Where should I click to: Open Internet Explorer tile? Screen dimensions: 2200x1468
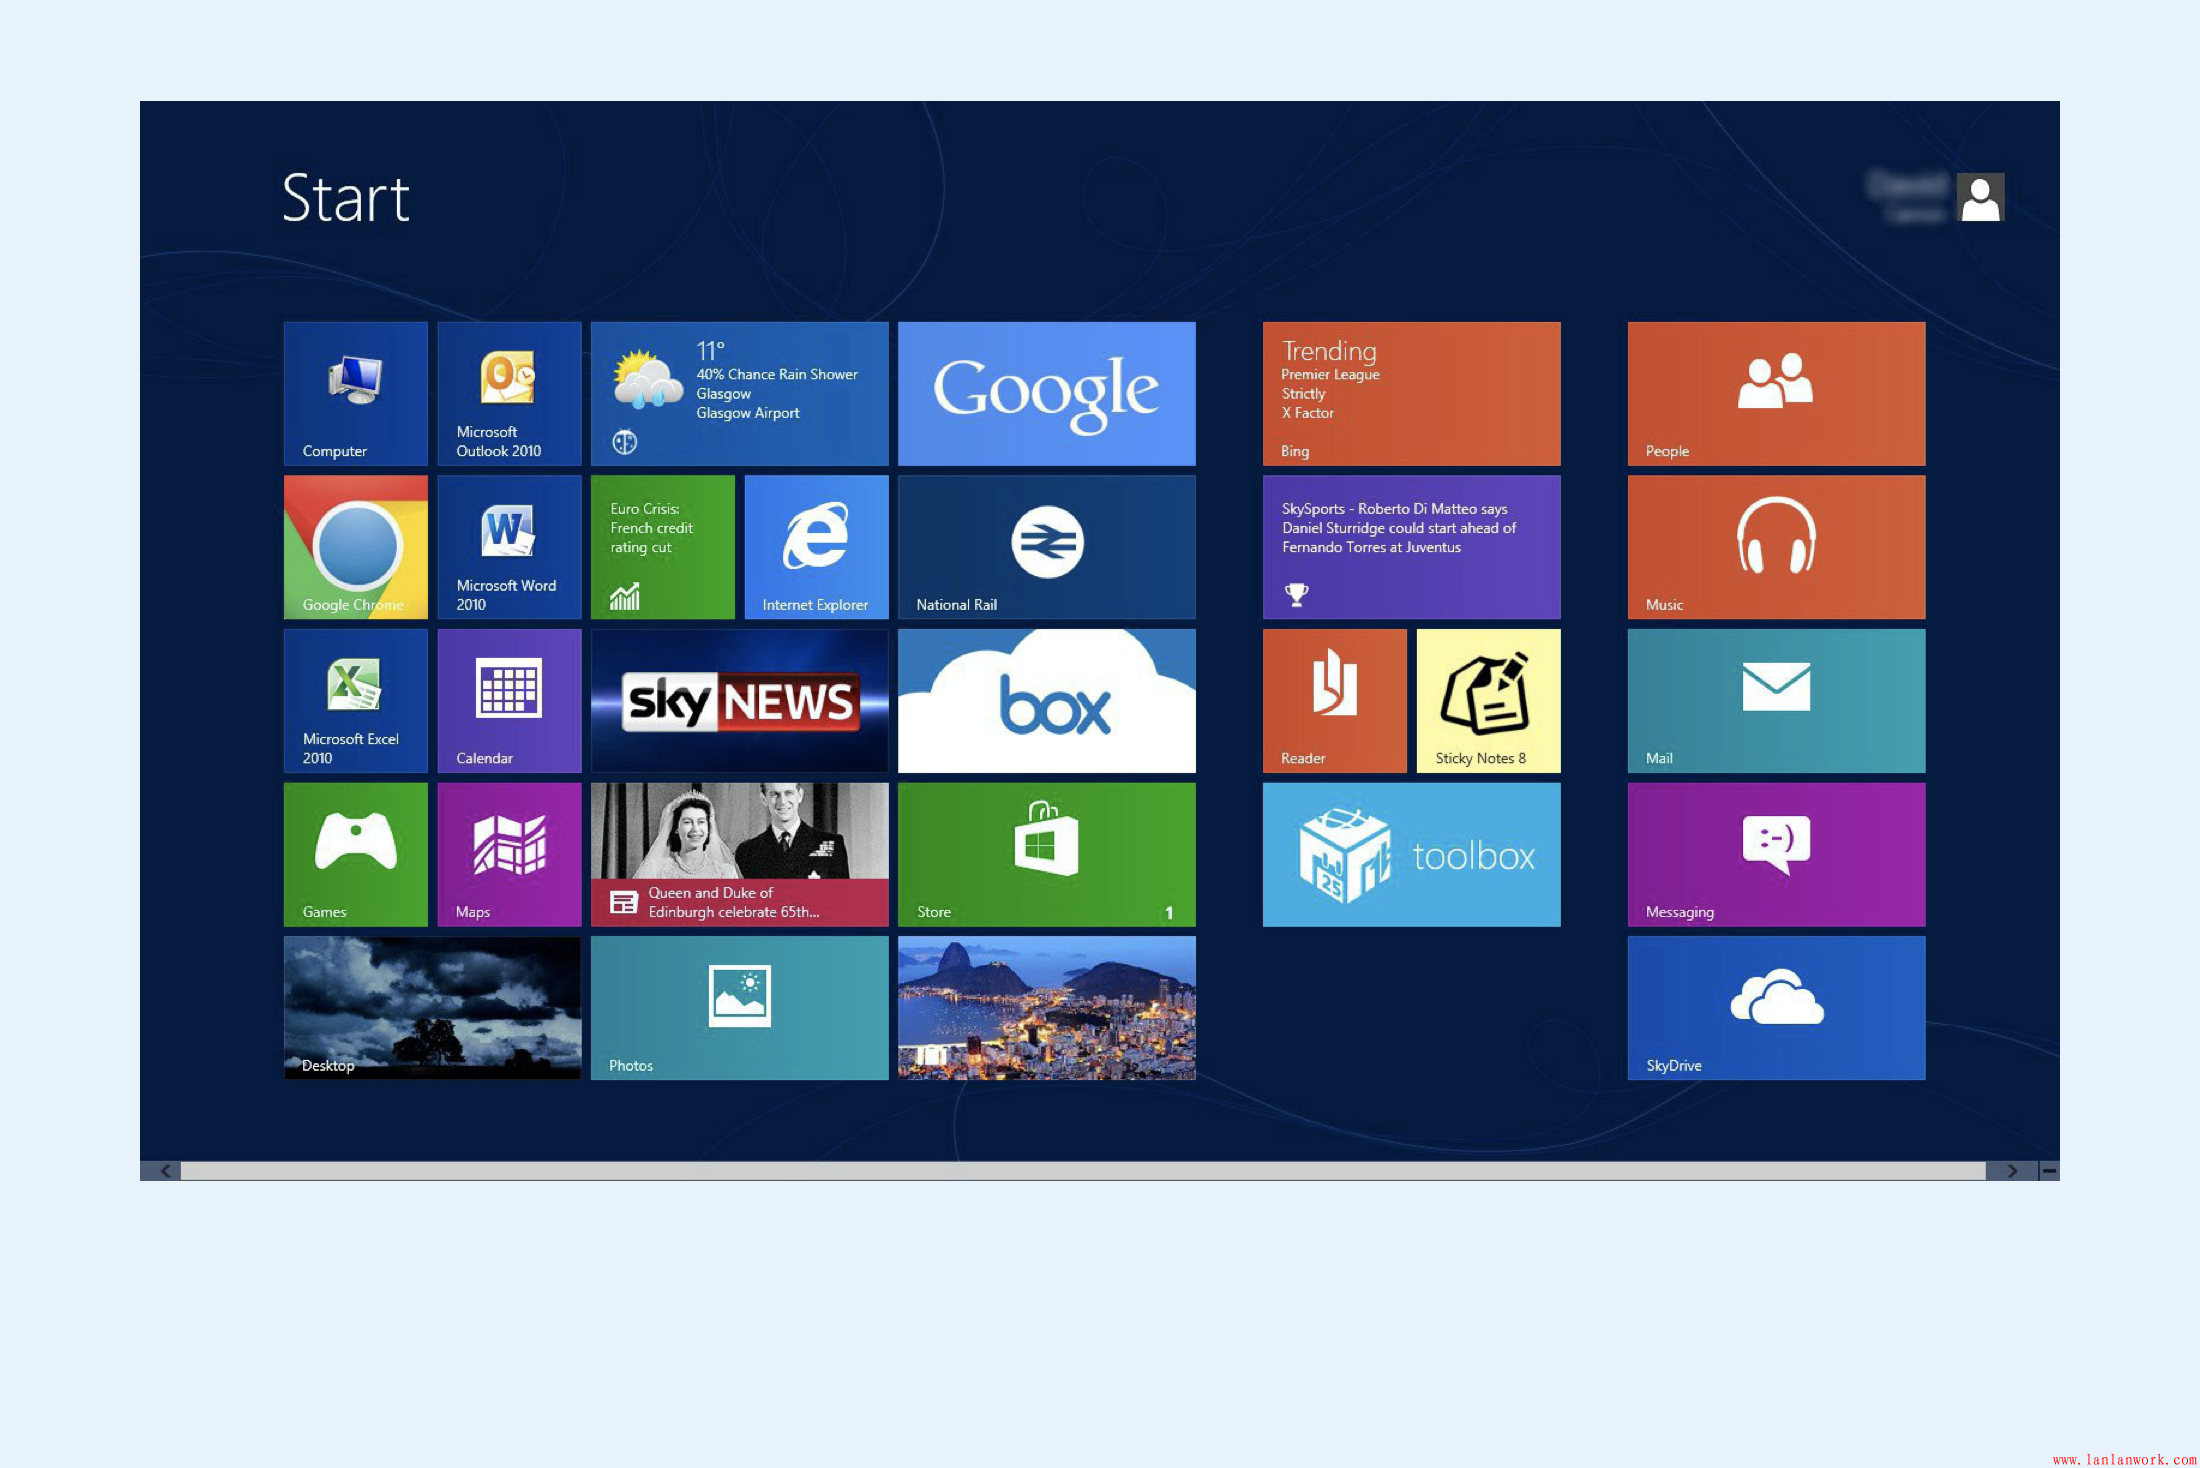[816, 546]
